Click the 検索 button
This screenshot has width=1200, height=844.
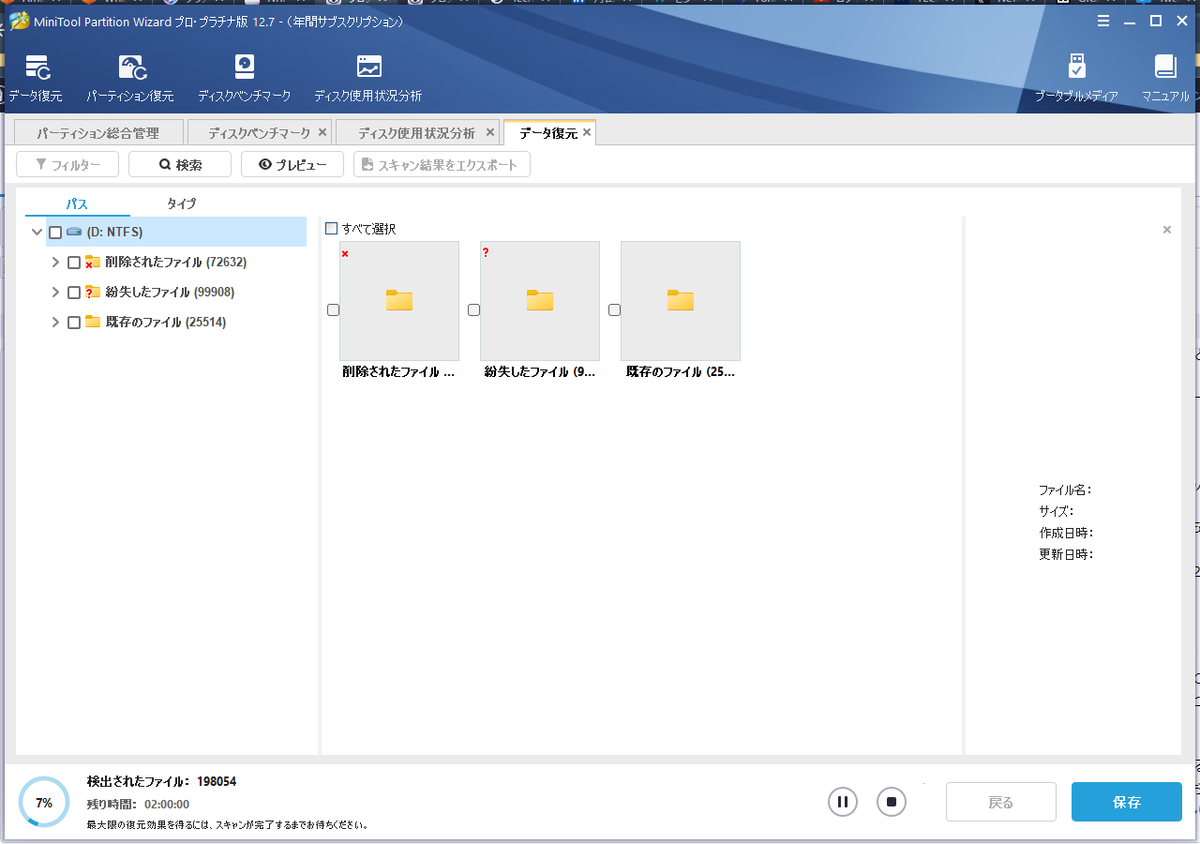click(x=180, y=165)
